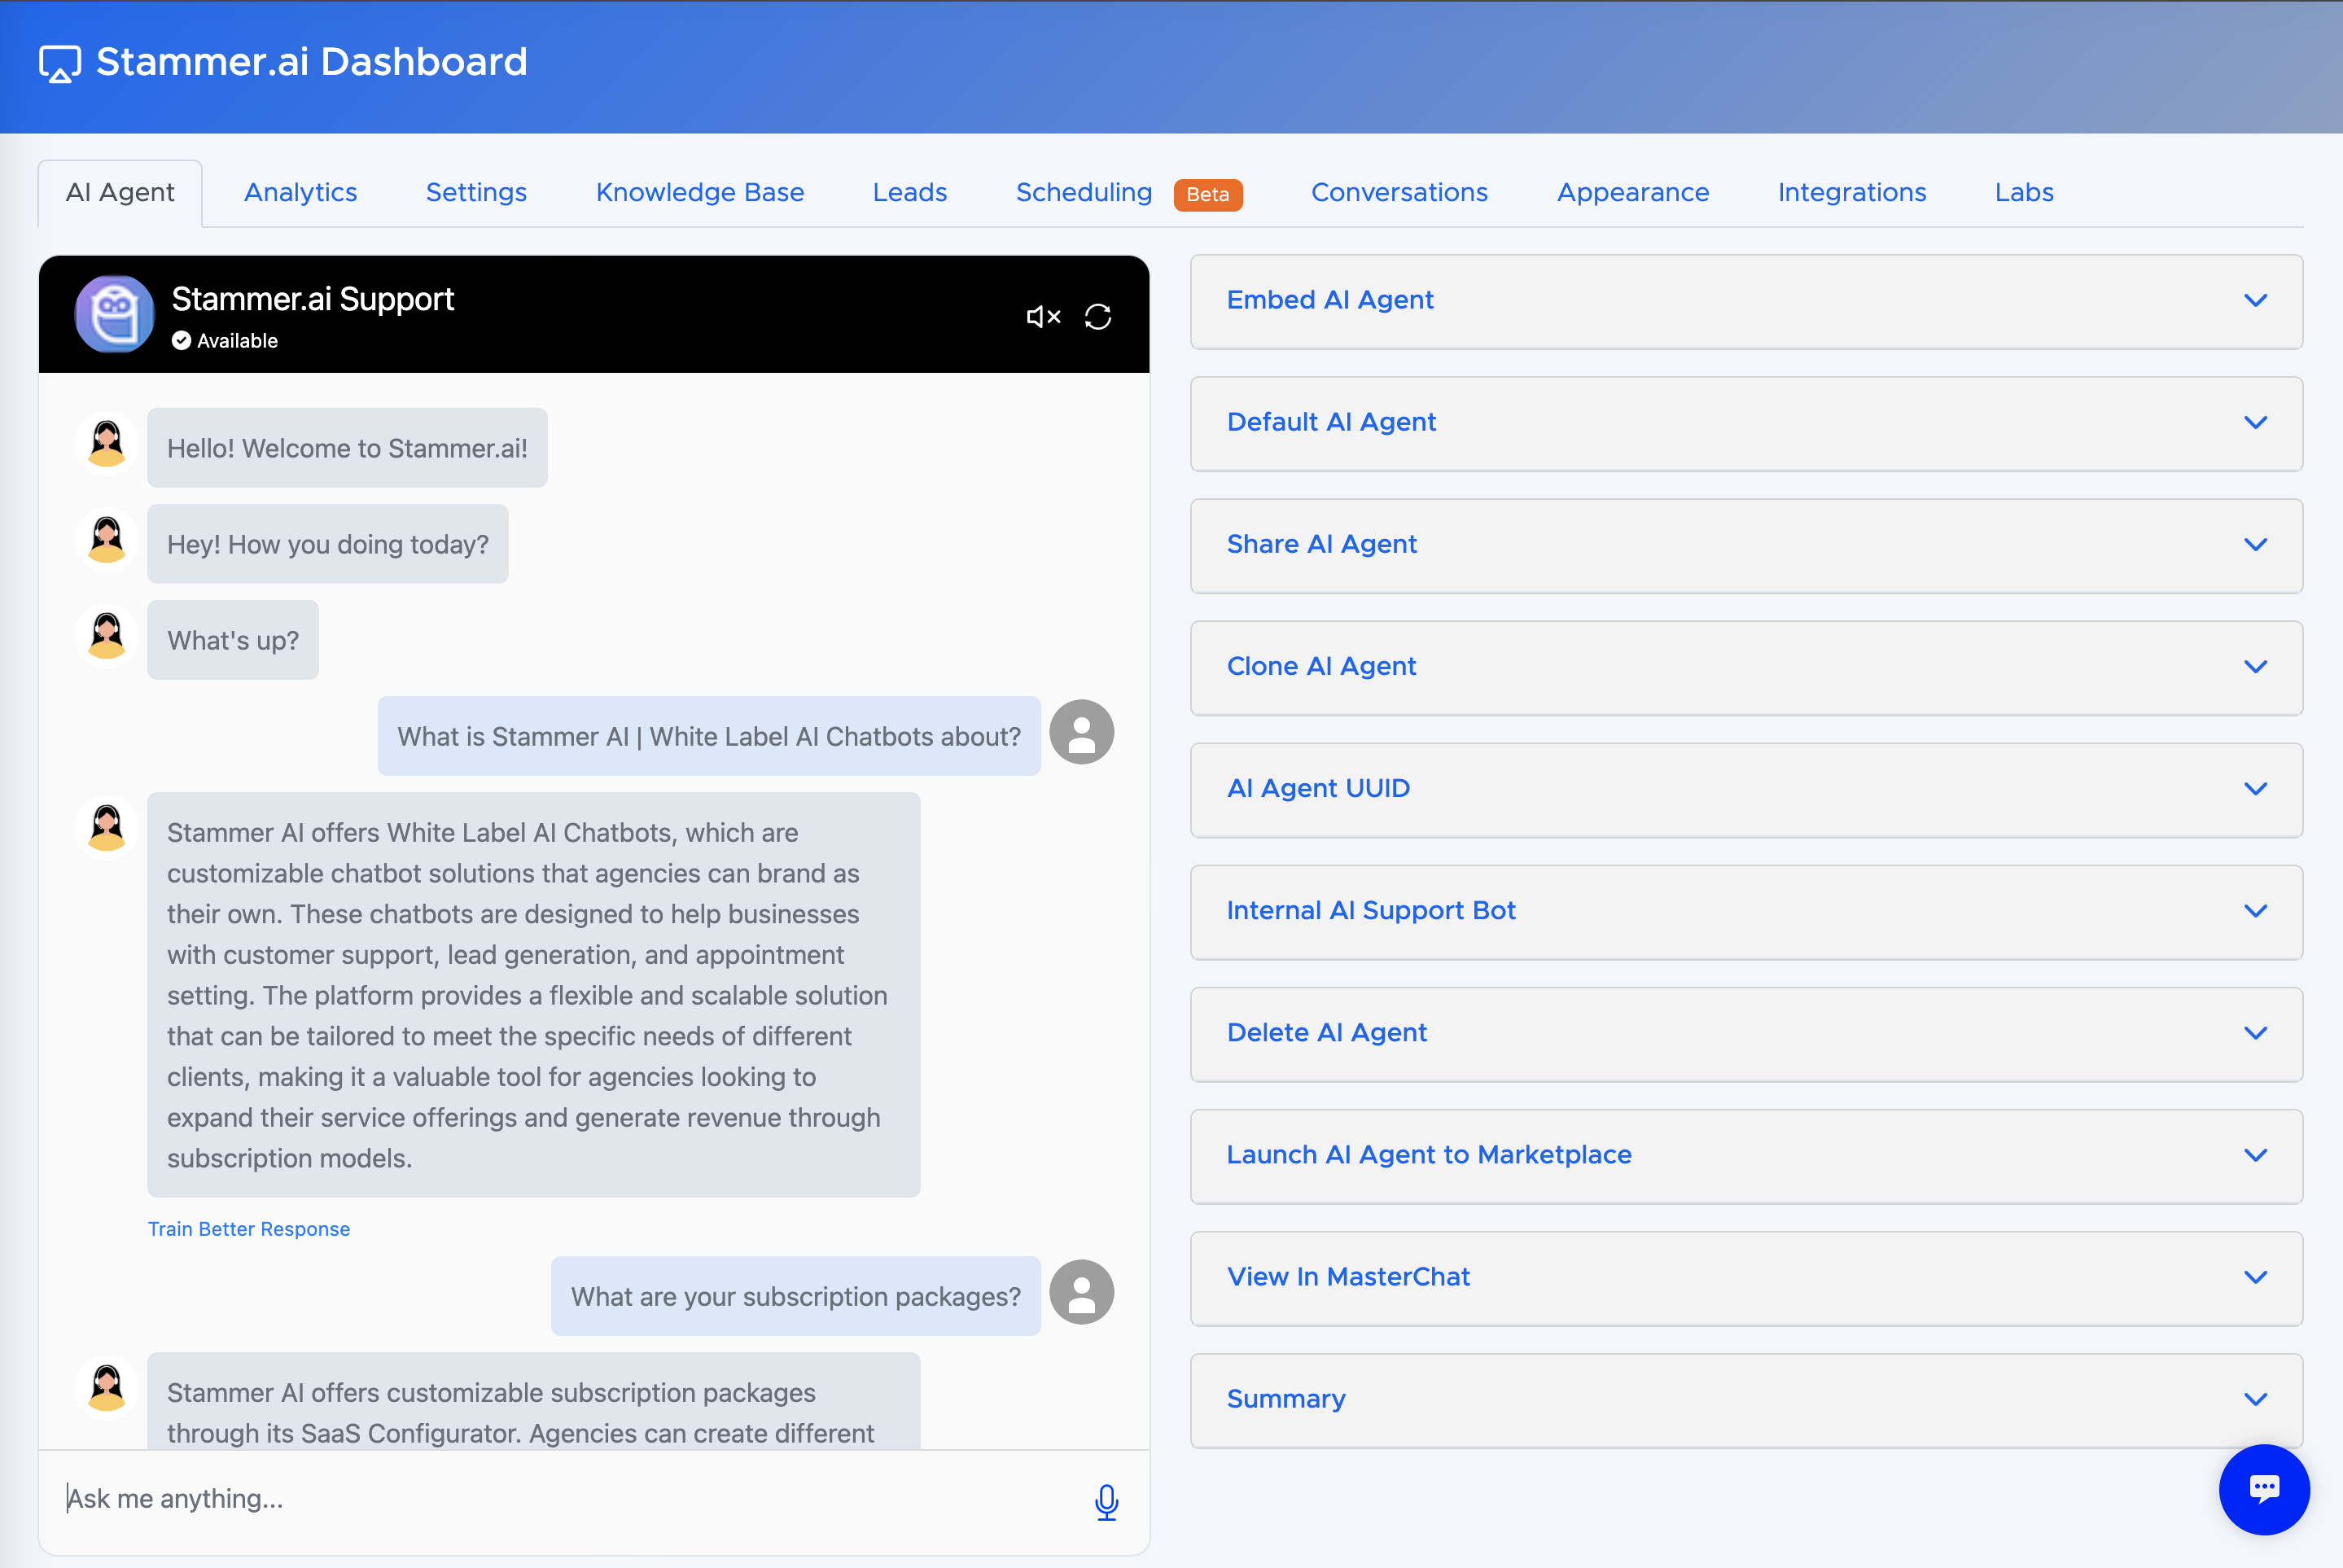
Task: Expand the Launch AI Agent to Marketplace chevron
Action: pos(2255,1155)
